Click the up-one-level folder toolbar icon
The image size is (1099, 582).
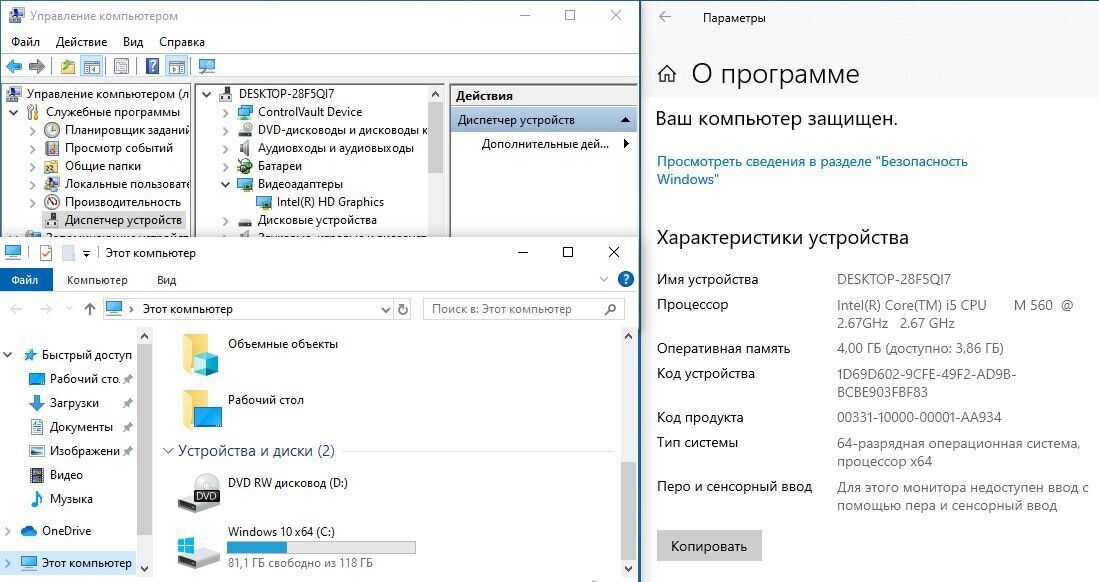coord(67,67)
